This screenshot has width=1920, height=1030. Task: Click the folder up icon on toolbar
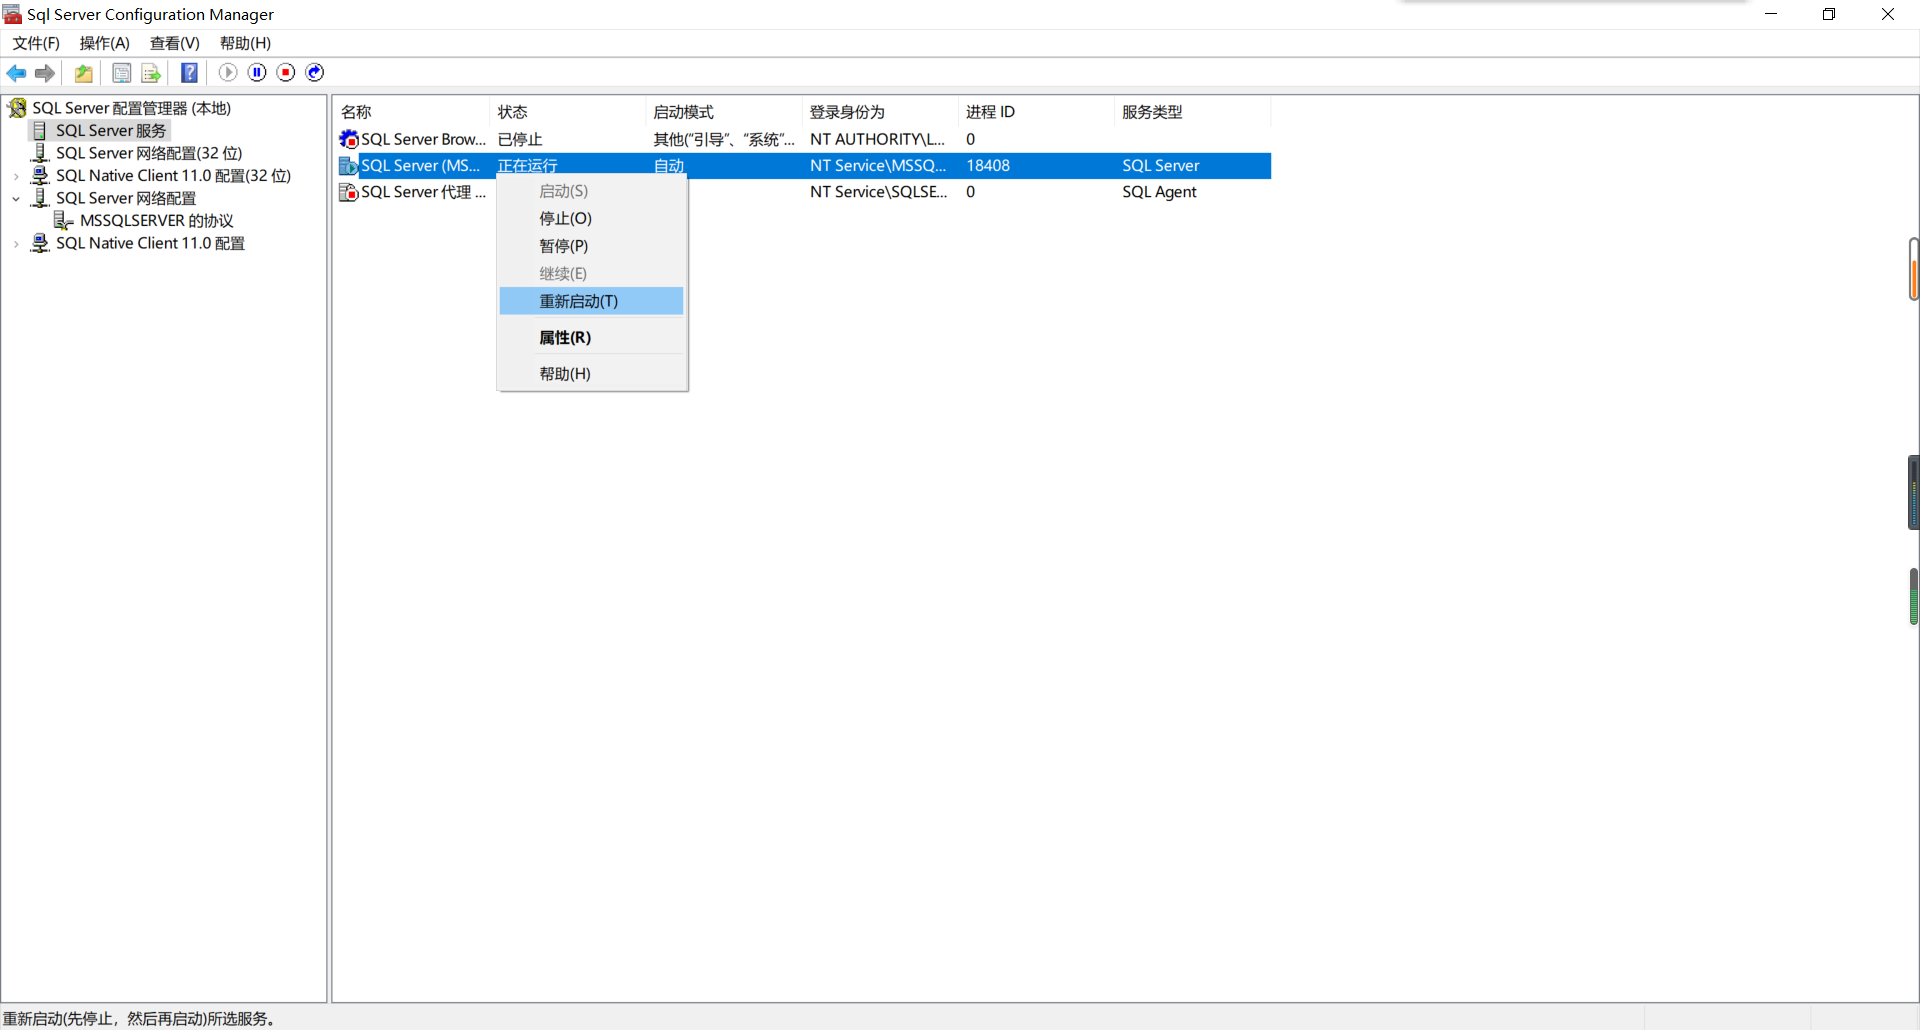[83, 72]
